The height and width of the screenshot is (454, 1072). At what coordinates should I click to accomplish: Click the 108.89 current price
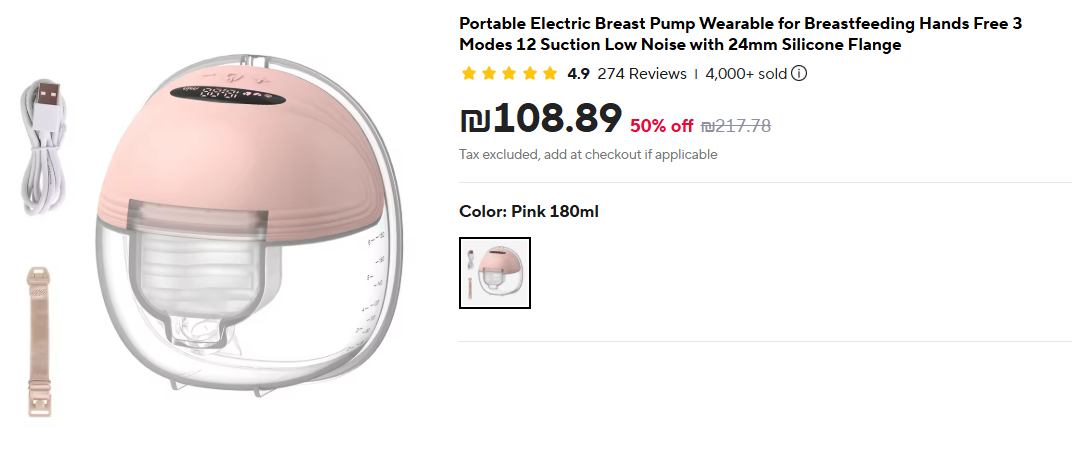click(557, 119)
